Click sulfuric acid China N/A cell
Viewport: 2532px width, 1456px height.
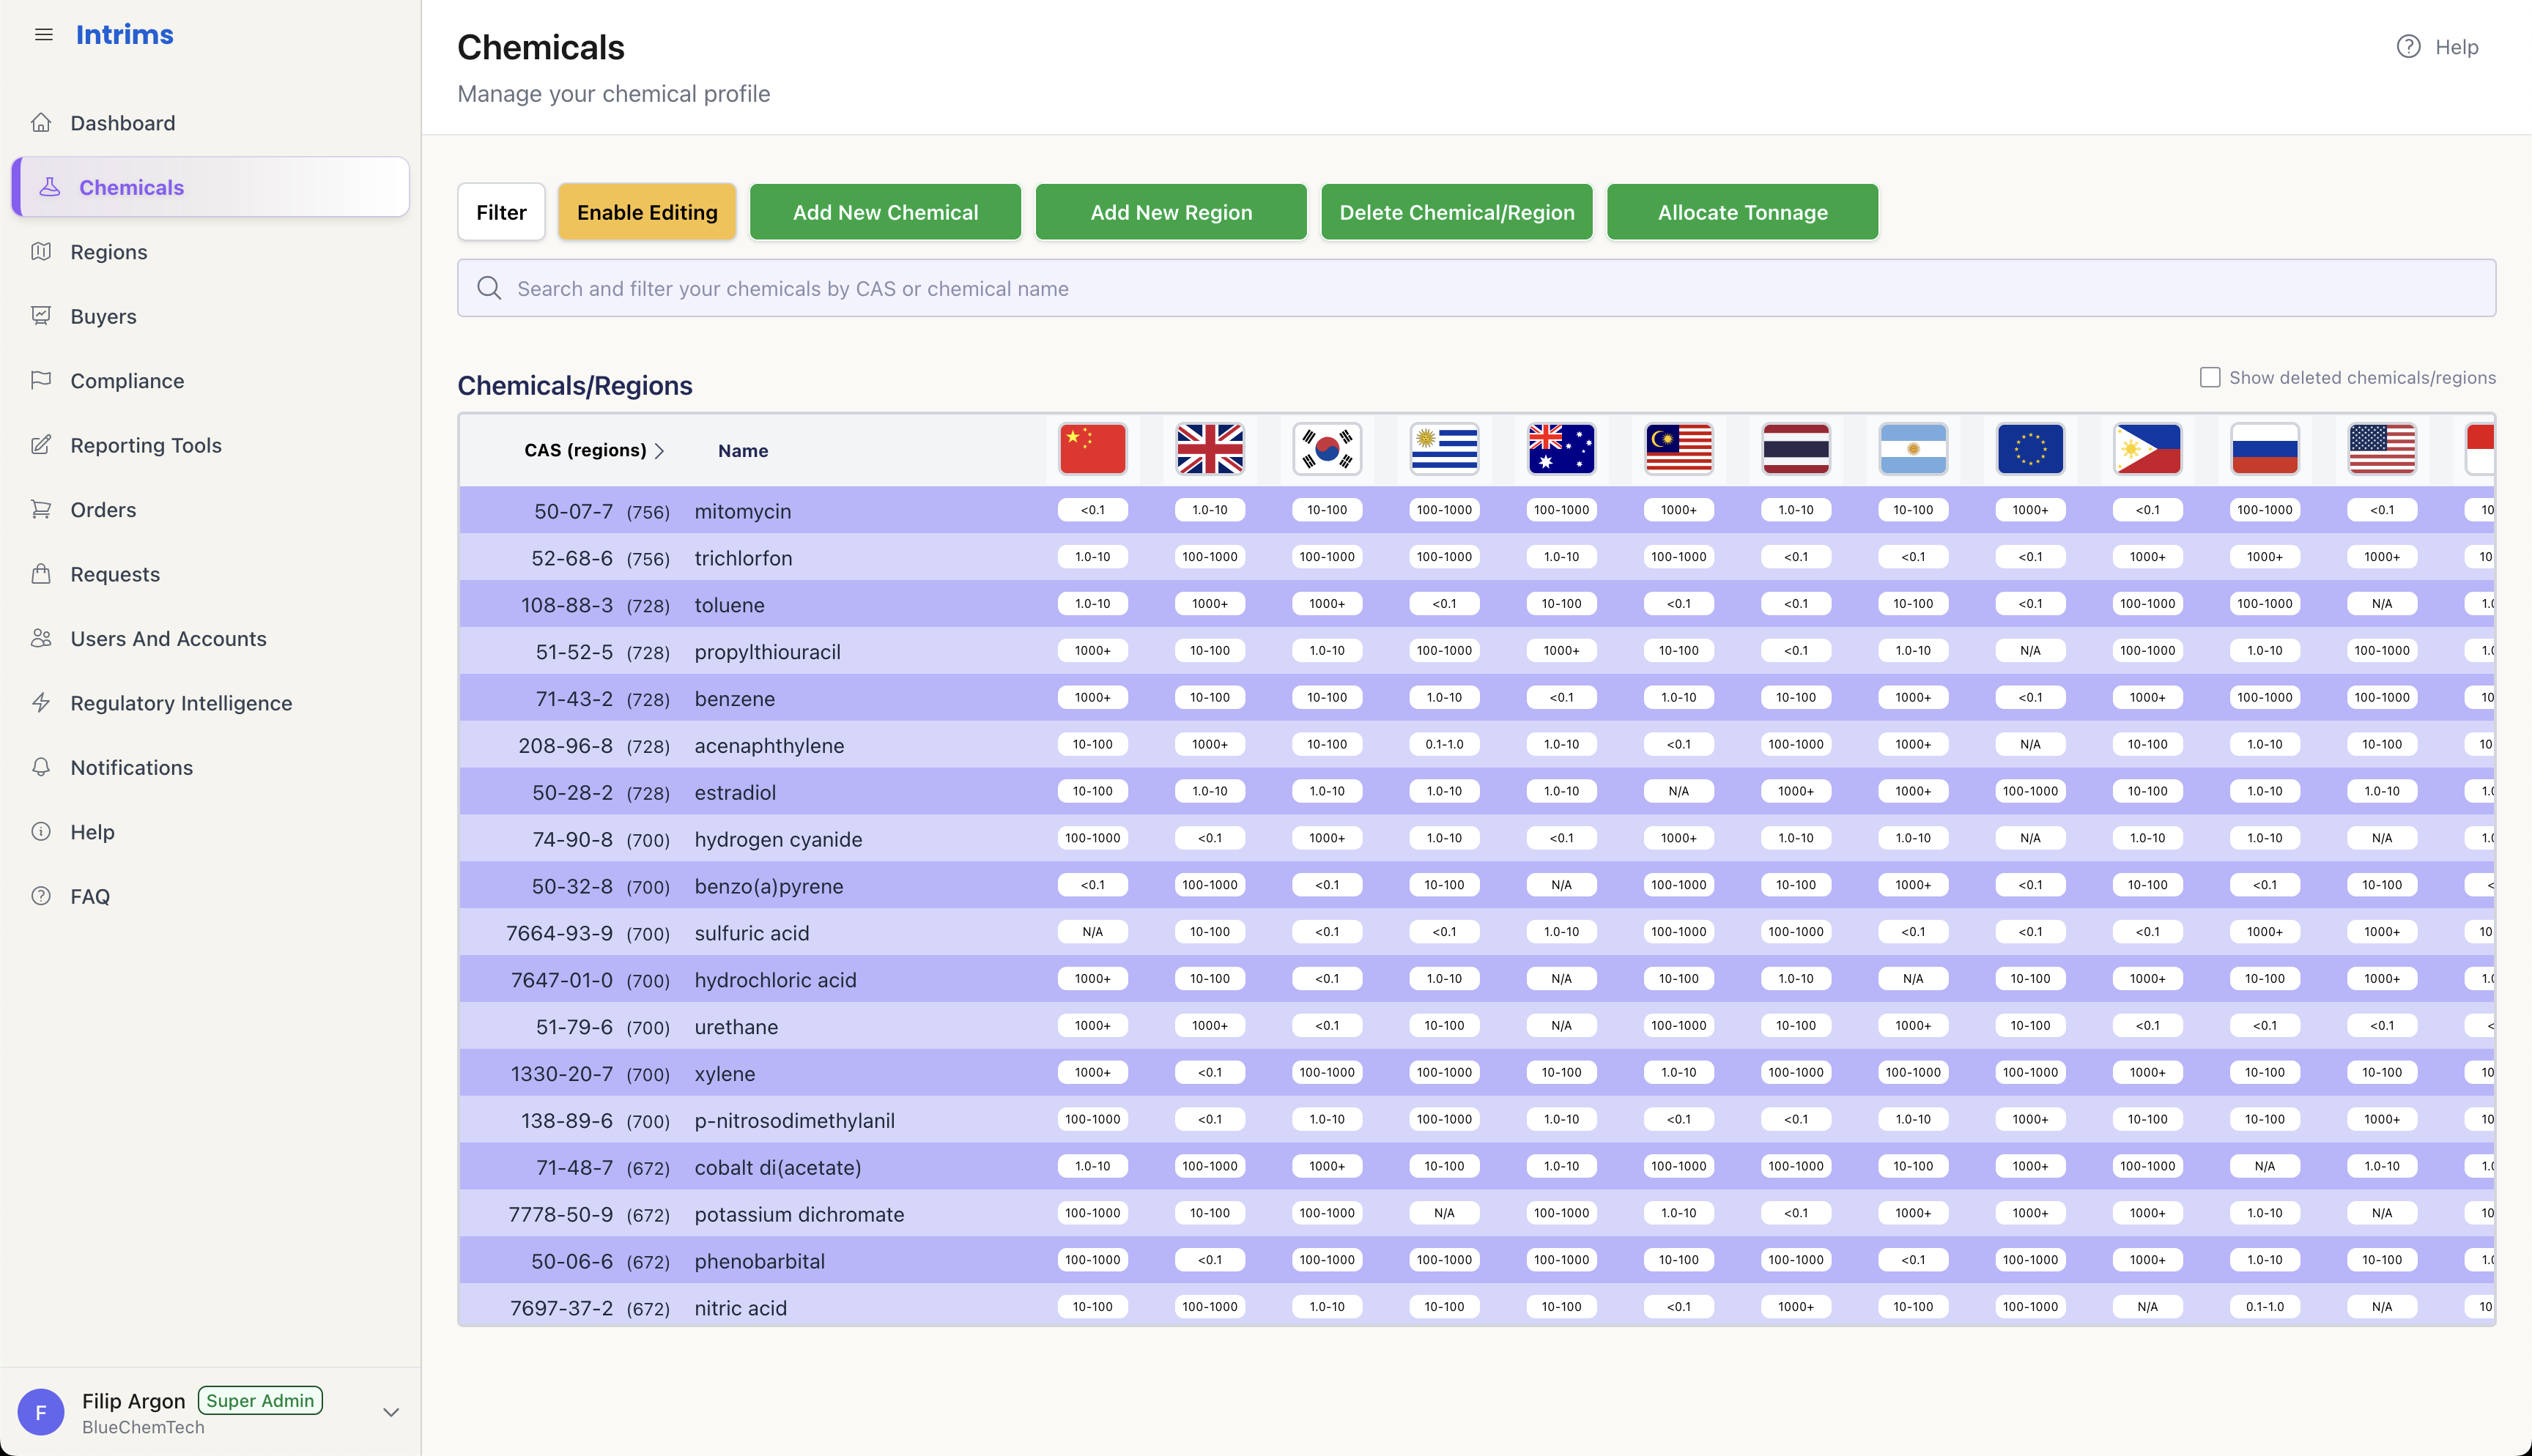1092,932
